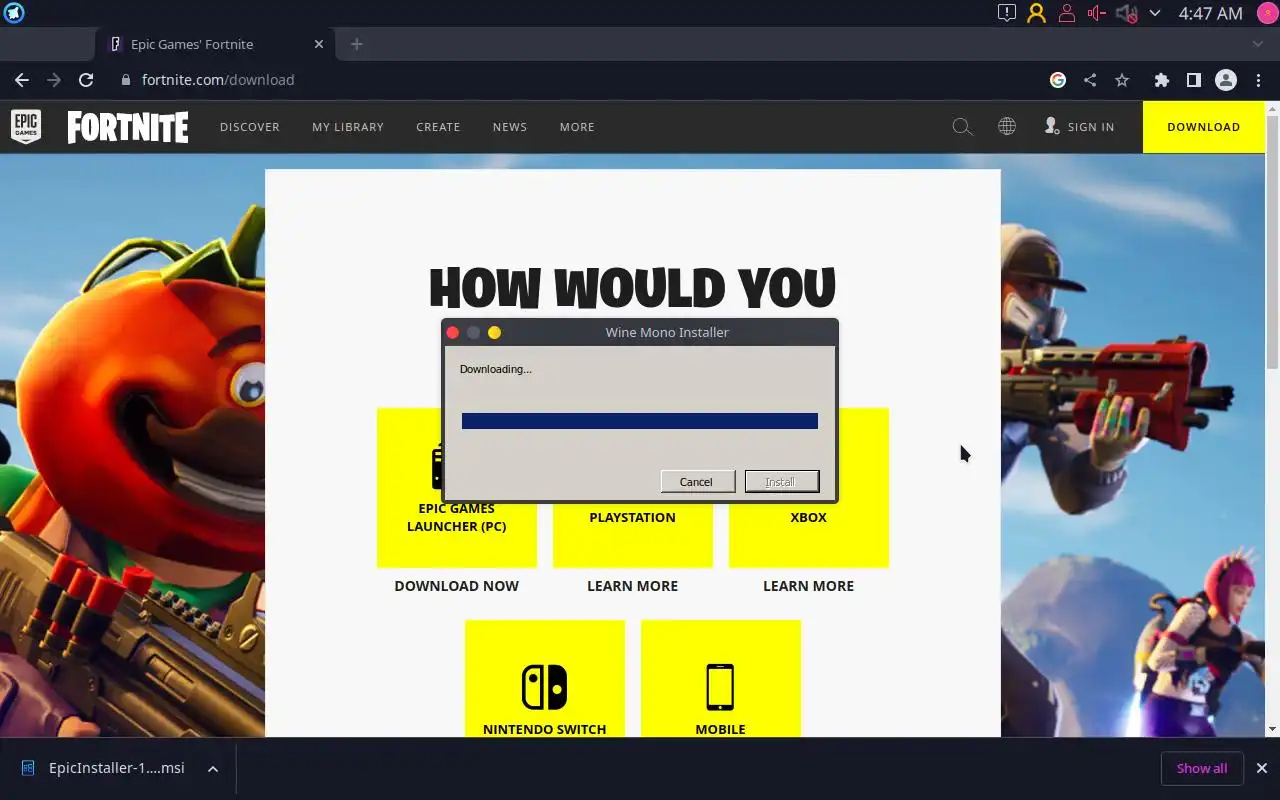This screenshot has height=800, width=1280.
Task: Click DOWNLOAD NOW under Epic Games Launcher
Action: (457, 586)
